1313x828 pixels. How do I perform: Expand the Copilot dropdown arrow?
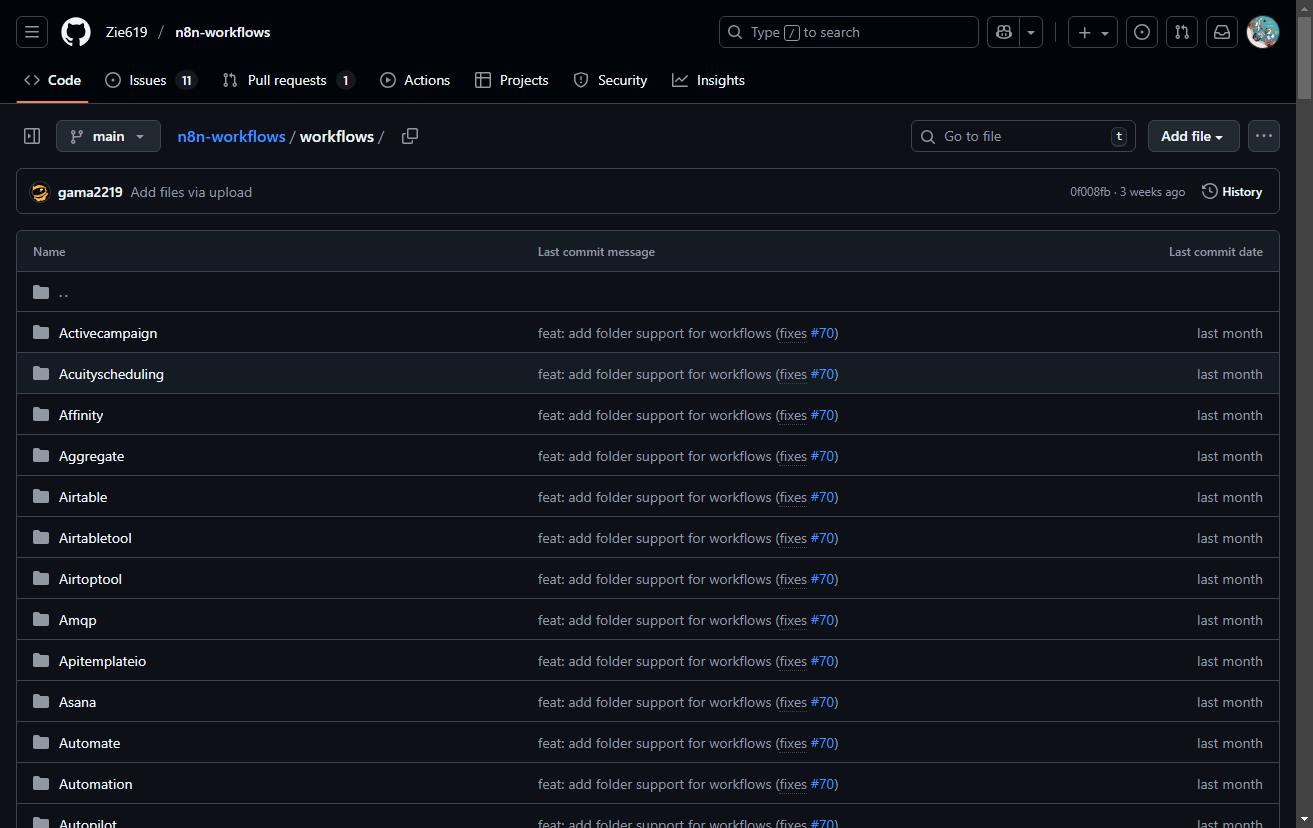tap(1031, 32)
